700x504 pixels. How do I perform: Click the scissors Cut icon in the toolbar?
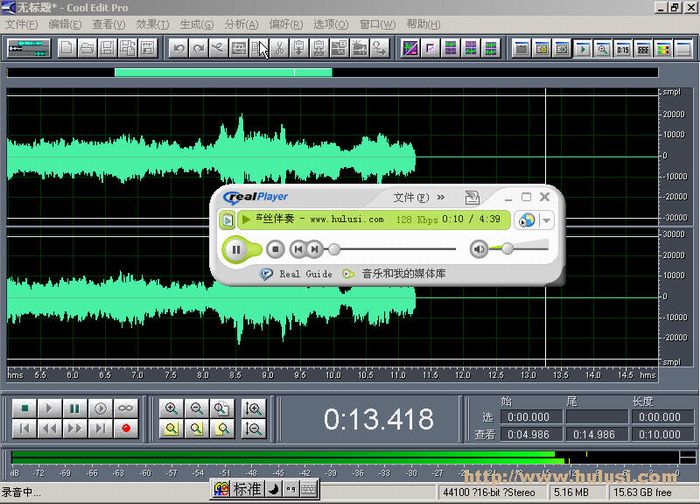pos(279,48)
